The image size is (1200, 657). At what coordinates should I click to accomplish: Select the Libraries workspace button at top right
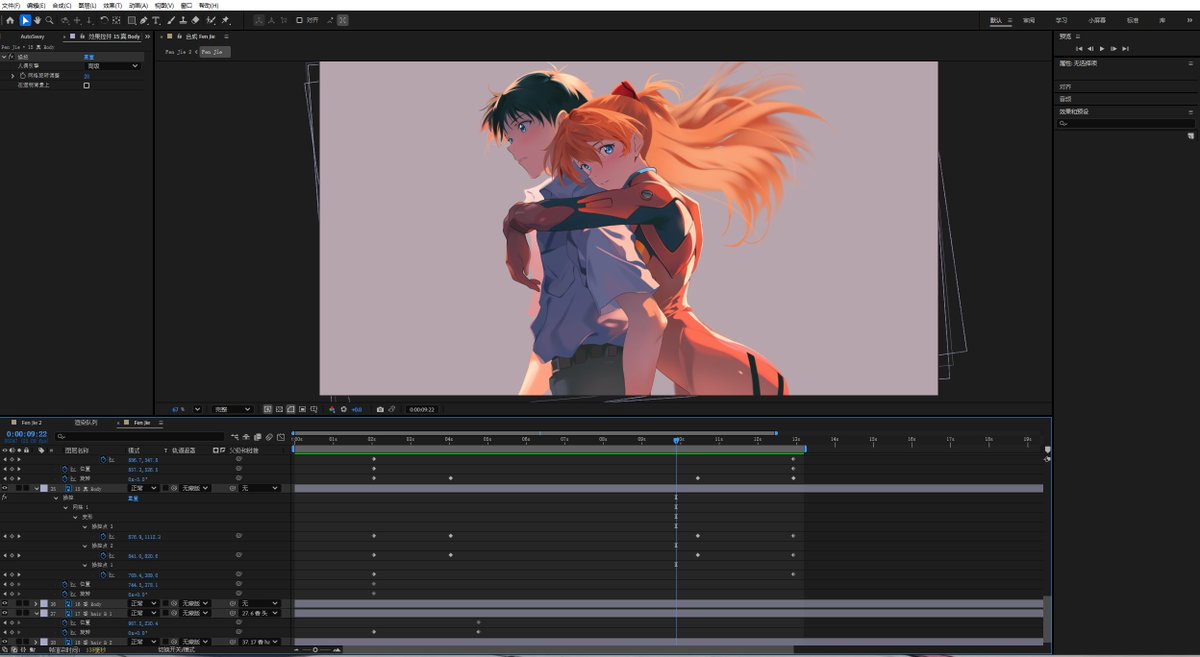(1162, 20)
